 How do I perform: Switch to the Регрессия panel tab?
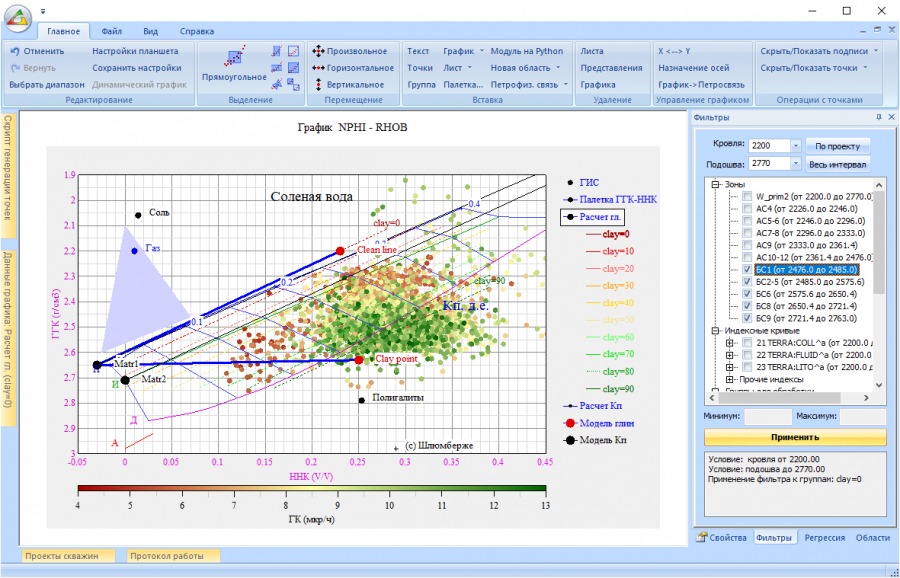click(x=824, y=538)
